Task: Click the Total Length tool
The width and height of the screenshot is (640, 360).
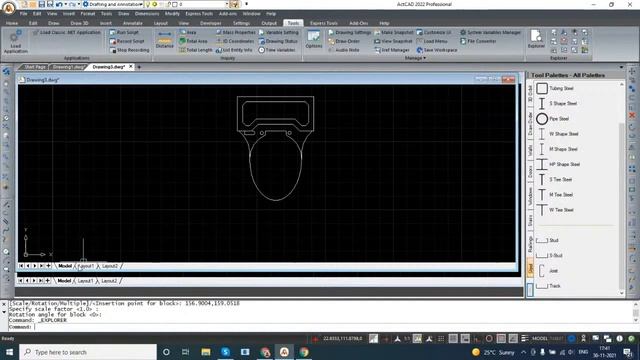Action: [196, 50]
